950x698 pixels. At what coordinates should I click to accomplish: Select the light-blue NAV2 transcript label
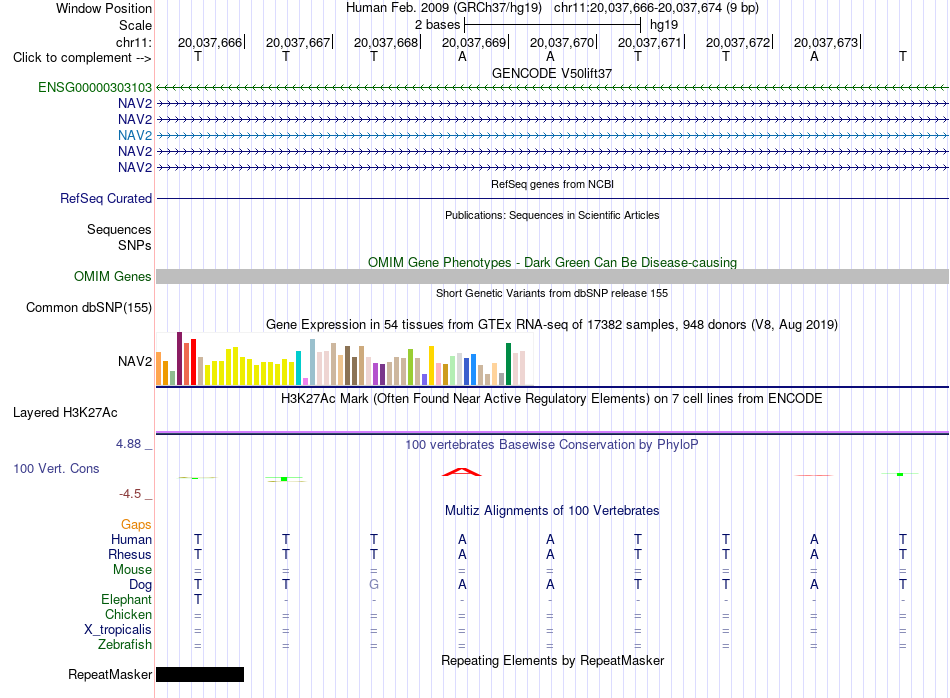(135, 135)
